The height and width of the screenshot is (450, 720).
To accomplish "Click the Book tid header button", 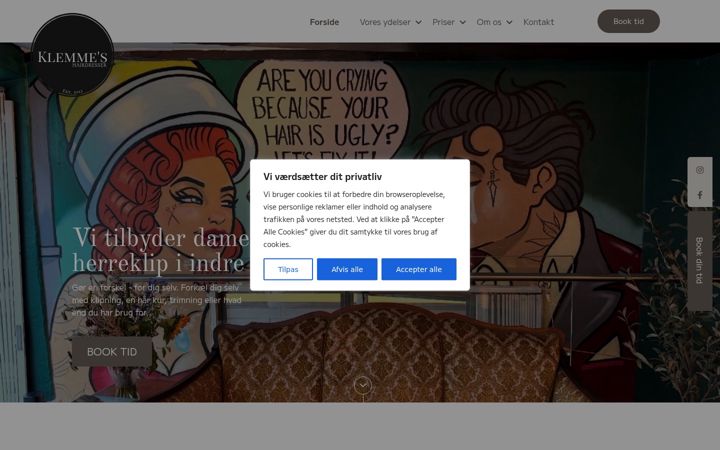I will coord(629,21).
